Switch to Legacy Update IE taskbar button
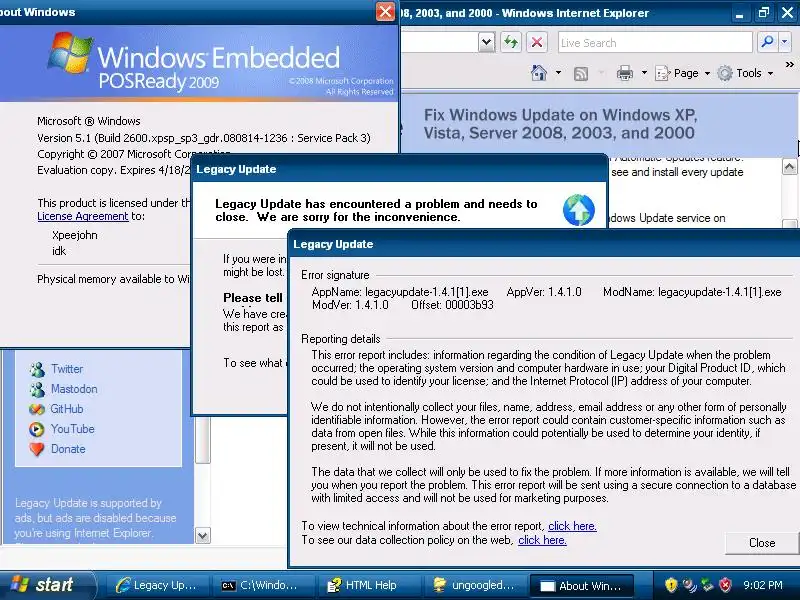The width and height of the screenshot is (800, 600). (x=157, y=585)
